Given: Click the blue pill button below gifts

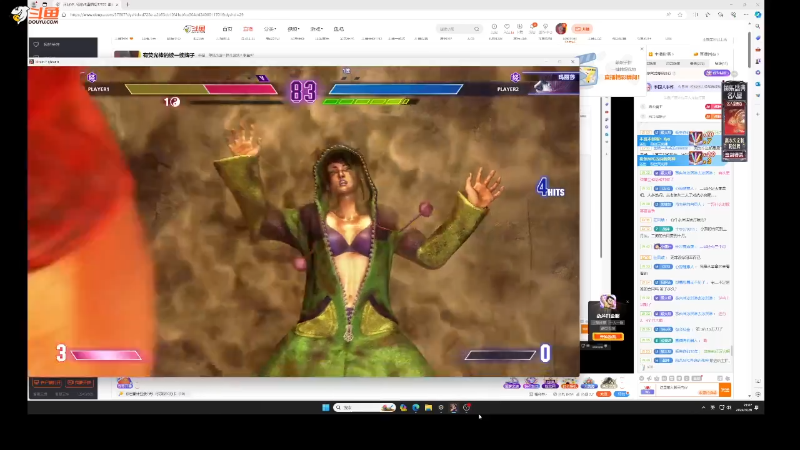Looking at the screenshot, I should (x=621, y=394).
